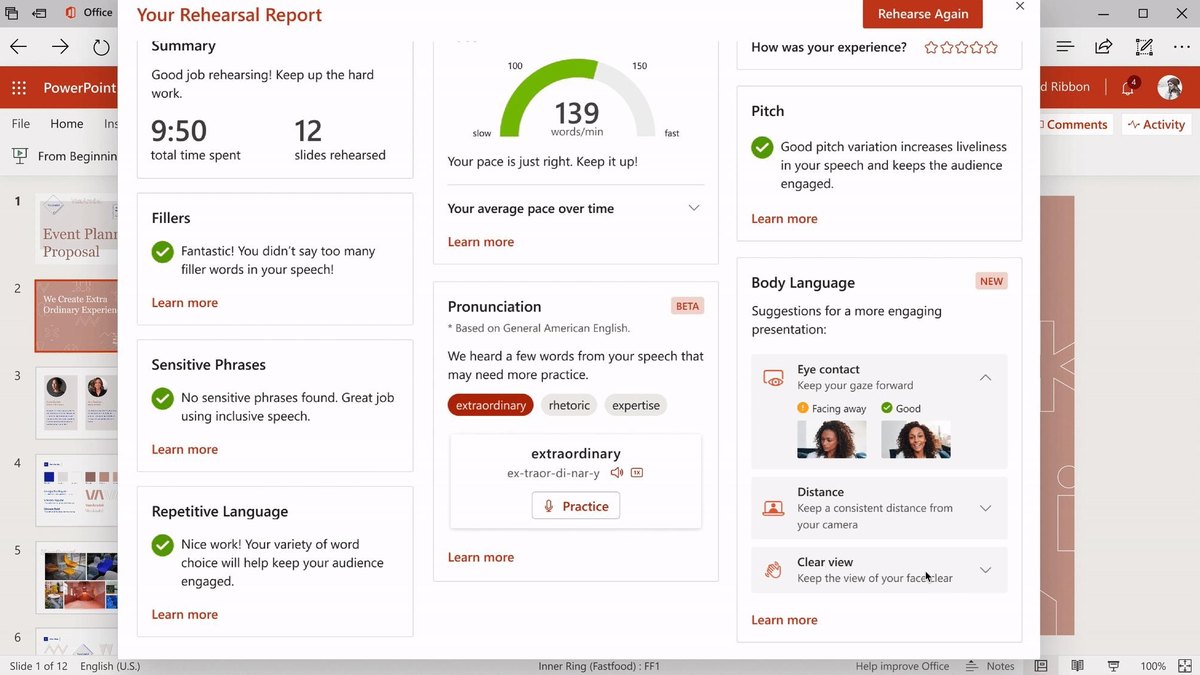Image resolution: width=1200 pixels, height=675 pixels.
Task: Expand the Clear view suggestion chevron
Action: tap(985, 570)
